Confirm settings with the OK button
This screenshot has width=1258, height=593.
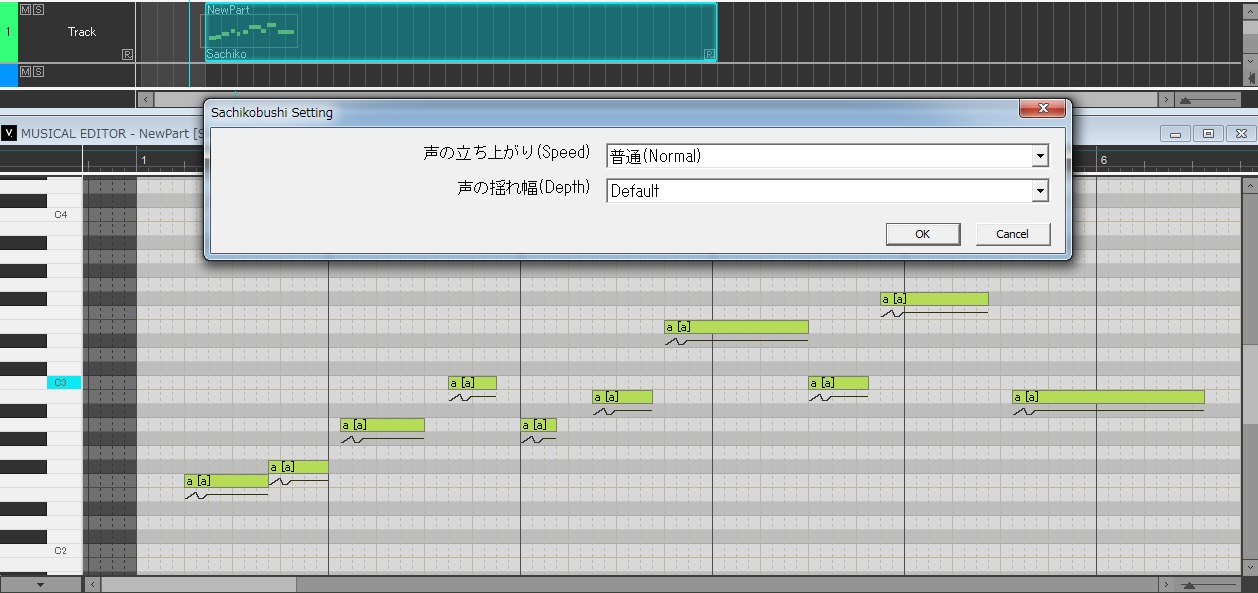coord(922,234)
